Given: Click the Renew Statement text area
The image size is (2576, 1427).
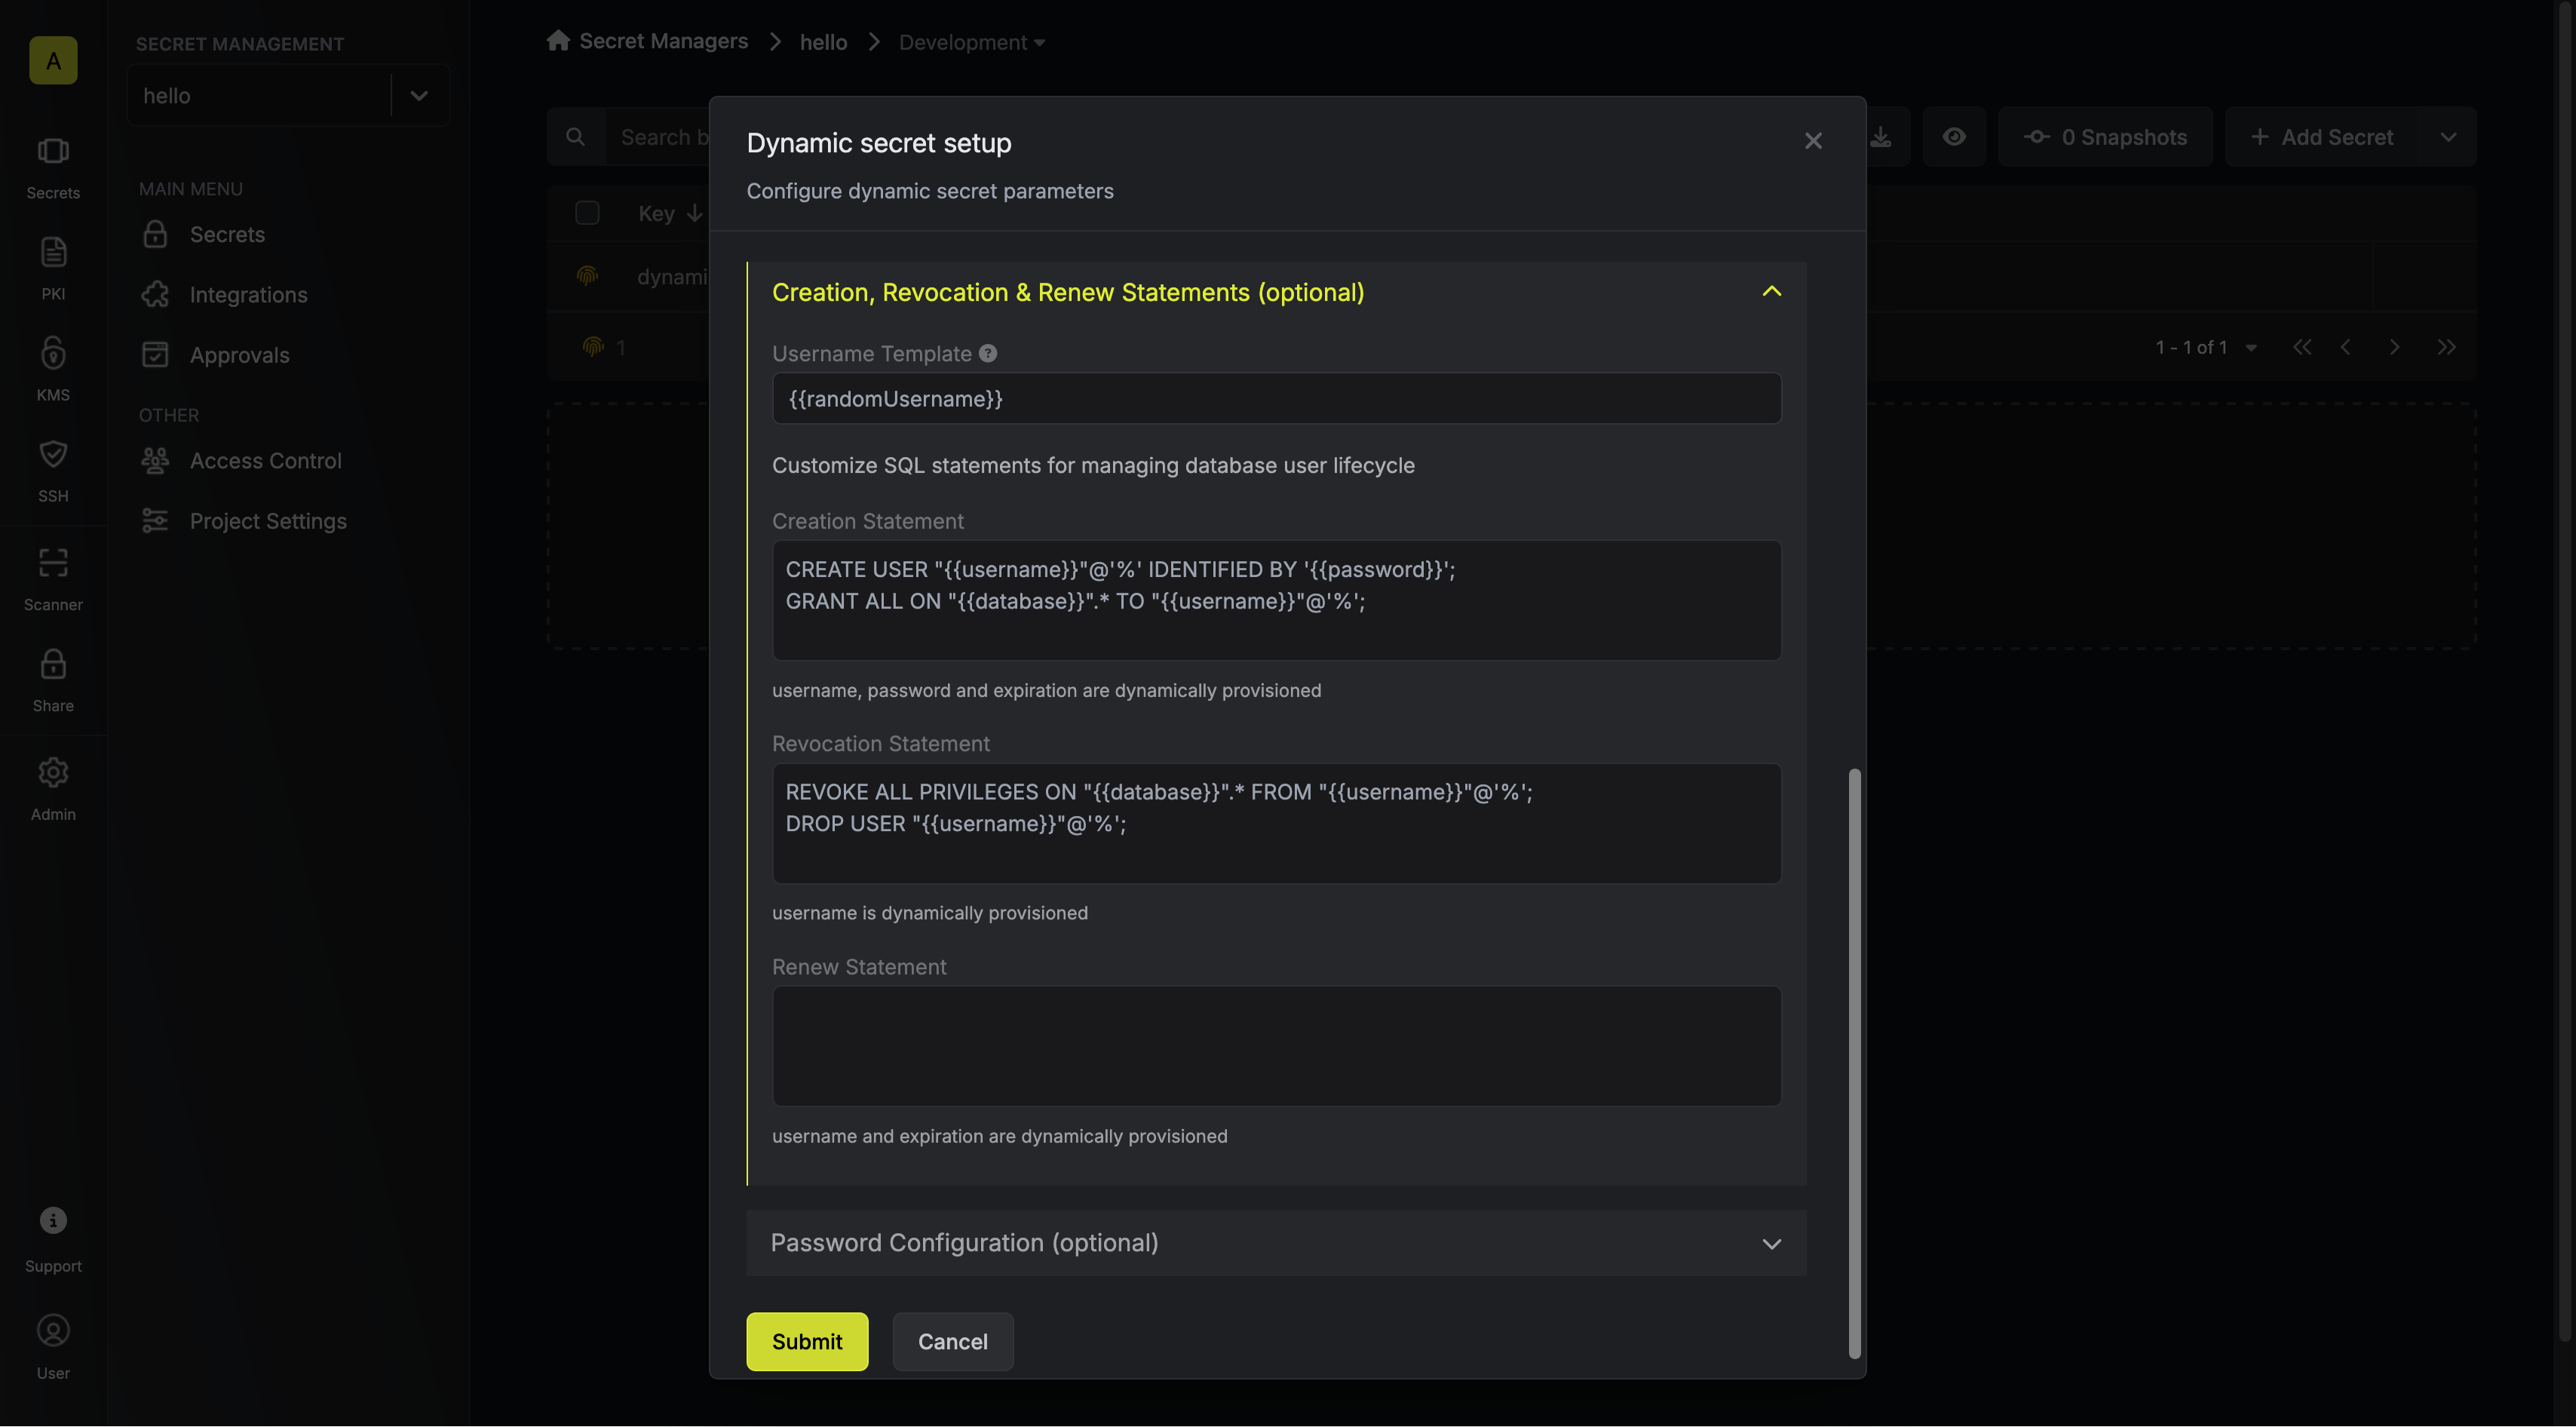Looking at the screenshot, I should coord(1276,1046).
